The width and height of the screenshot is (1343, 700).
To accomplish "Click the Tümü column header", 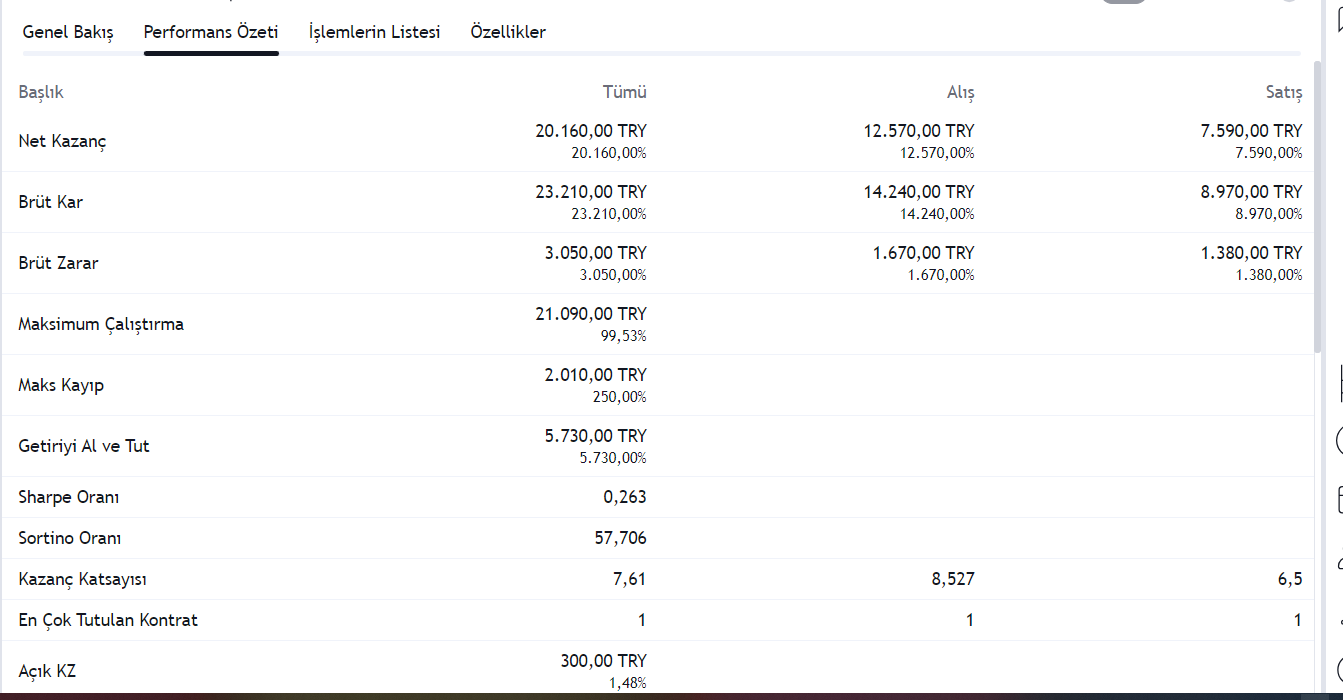I will (x=625, y=92).
